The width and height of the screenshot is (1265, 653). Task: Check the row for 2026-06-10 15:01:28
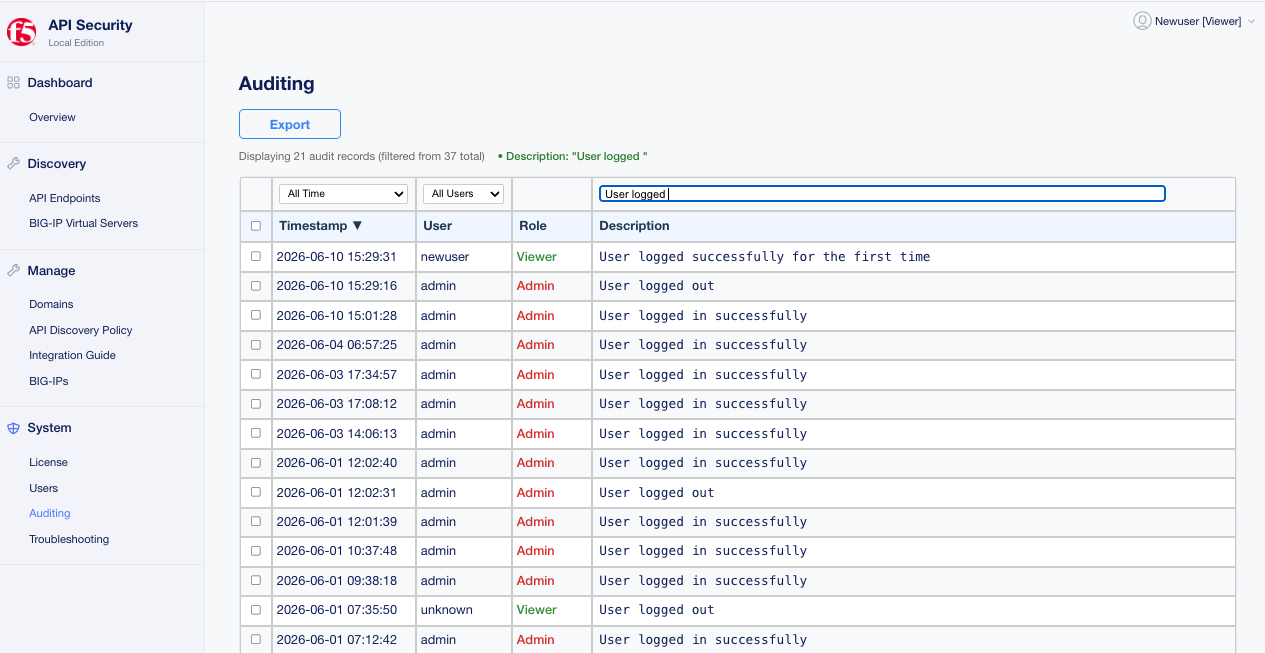pyautogui.click(x=256, y=315)
